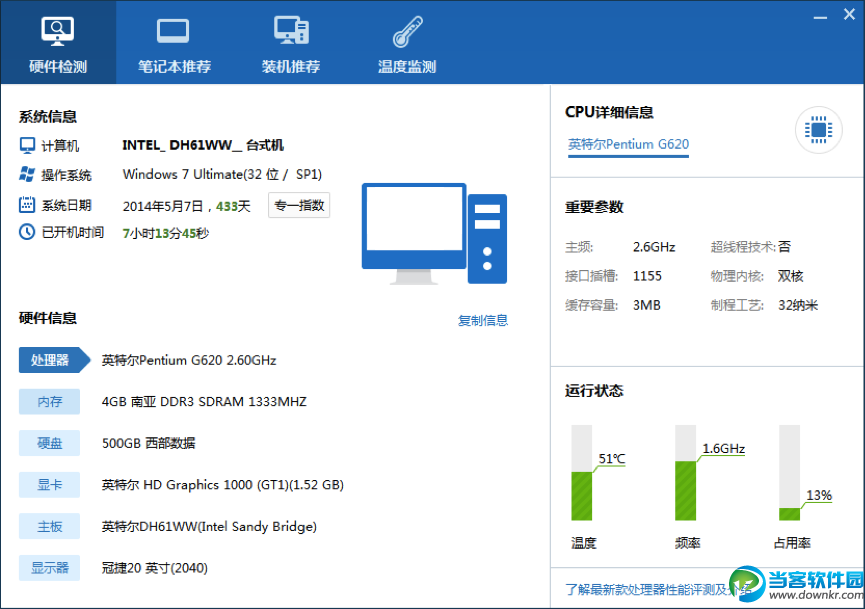Click the 装机推荐 desktop PC icon
Screen dimensions: 865x609
[x=291, y=30]
